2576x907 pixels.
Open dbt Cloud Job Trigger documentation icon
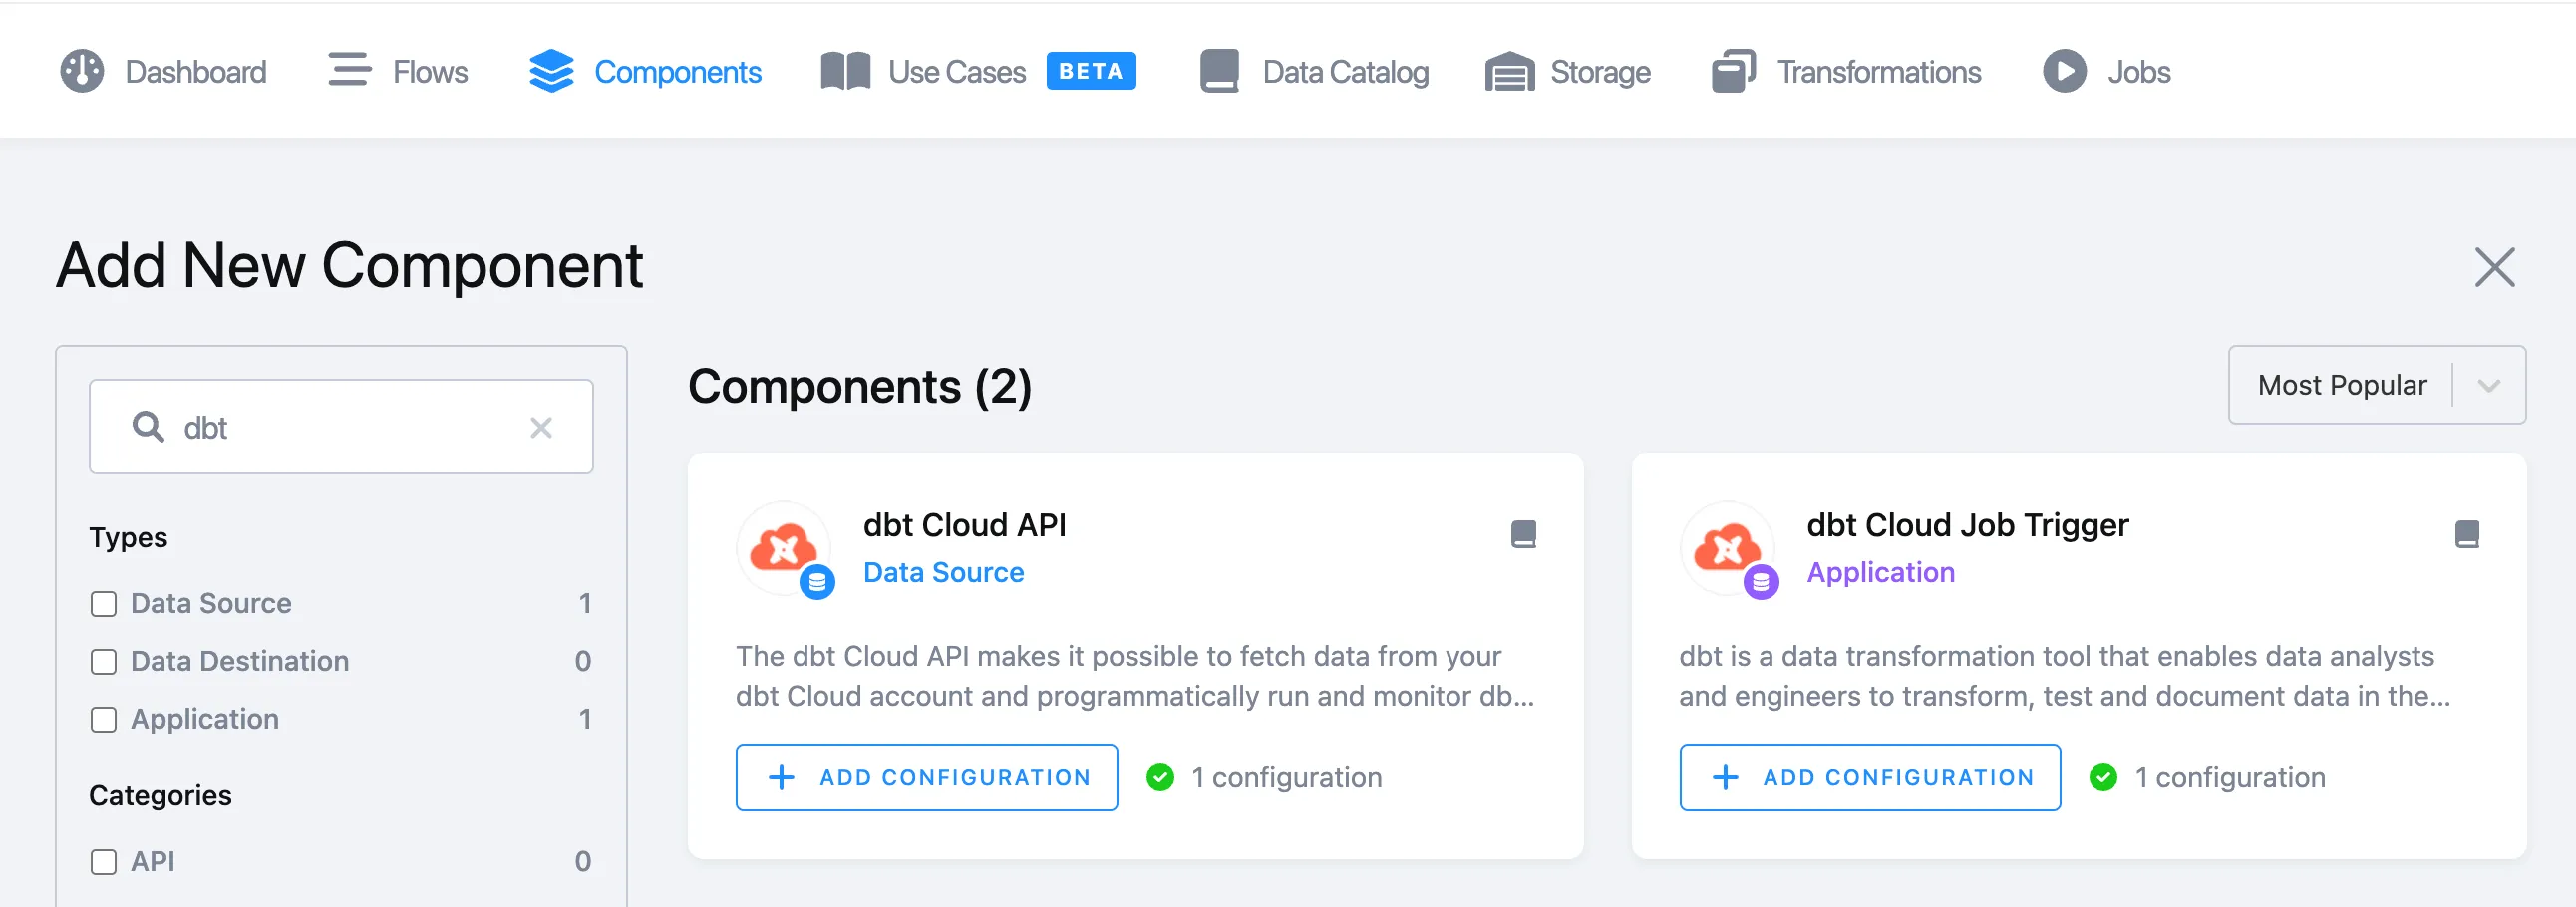coord(2466,534)
